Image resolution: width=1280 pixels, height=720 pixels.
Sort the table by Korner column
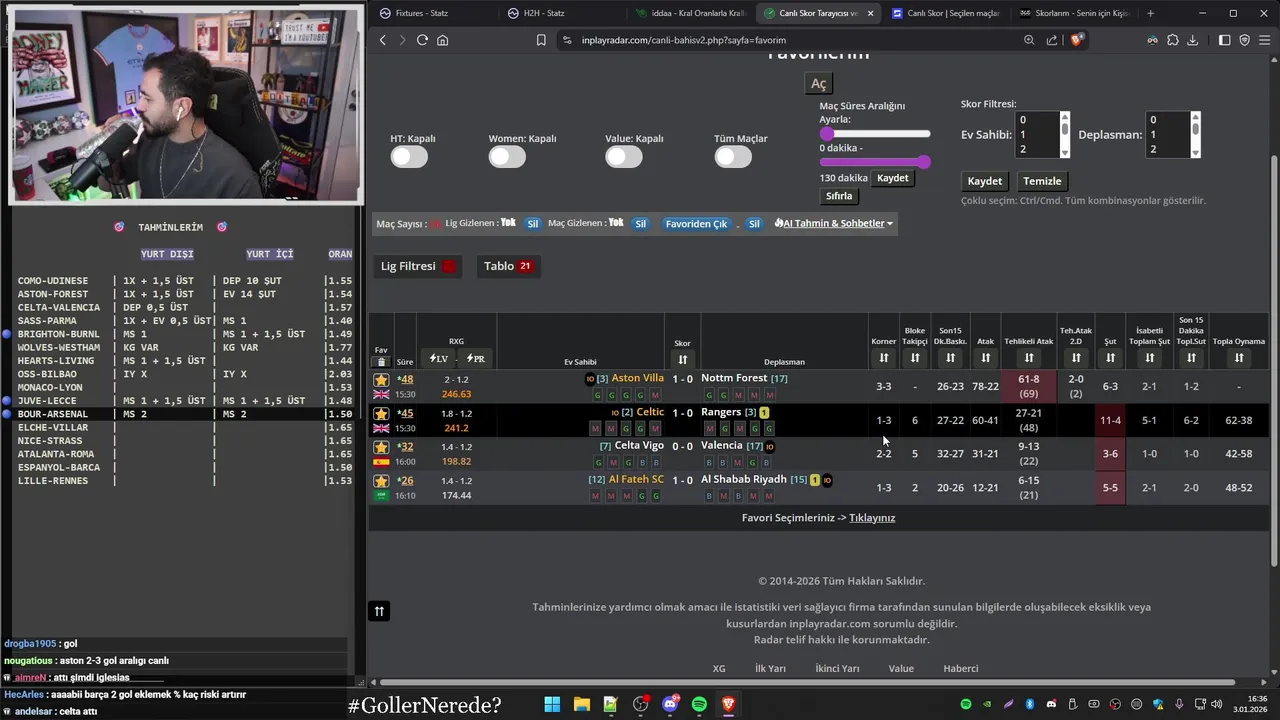click(x=884, y=358)
